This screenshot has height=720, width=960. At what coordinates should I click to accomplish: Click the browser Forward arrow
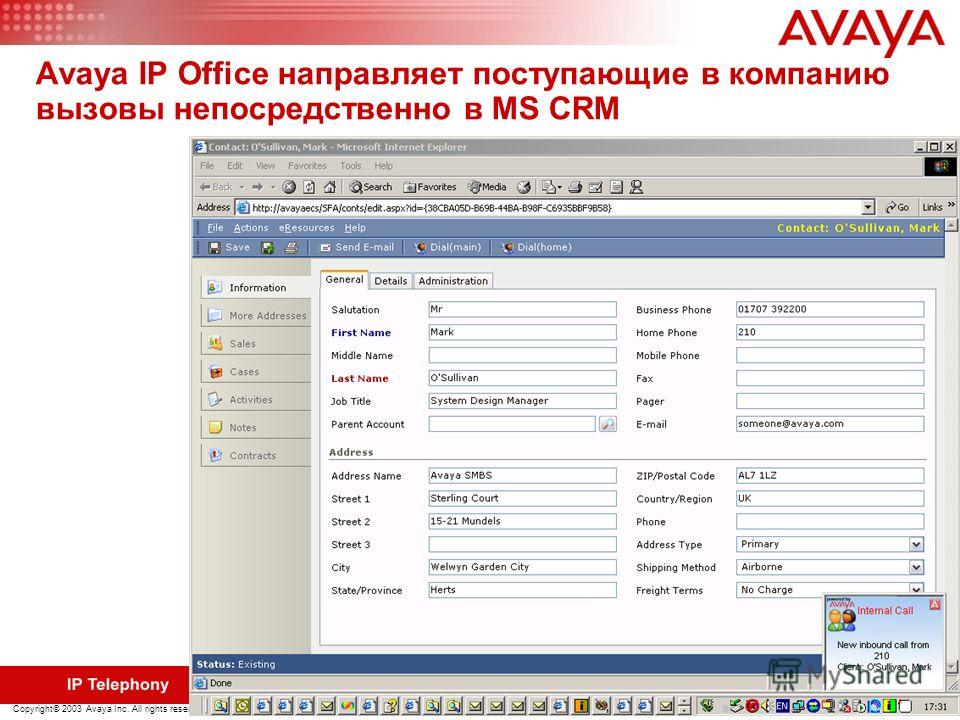pos(258,187)
